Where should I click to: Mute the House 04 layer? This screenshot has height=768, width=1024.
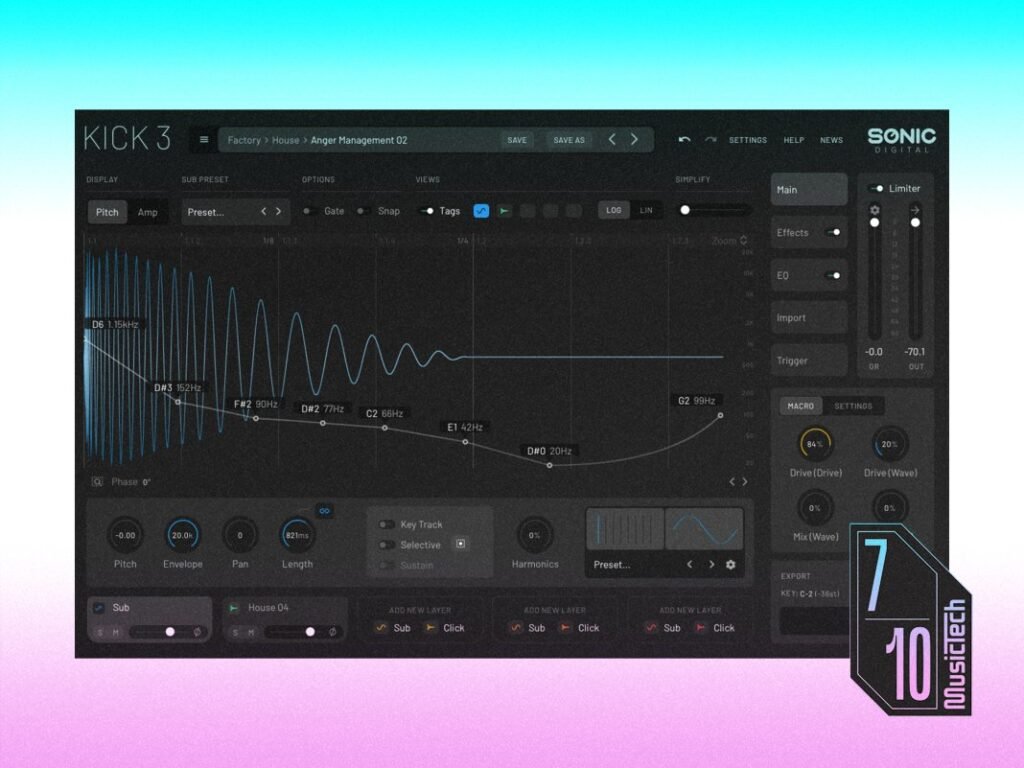pyautogui.click(x=251, y=632)
